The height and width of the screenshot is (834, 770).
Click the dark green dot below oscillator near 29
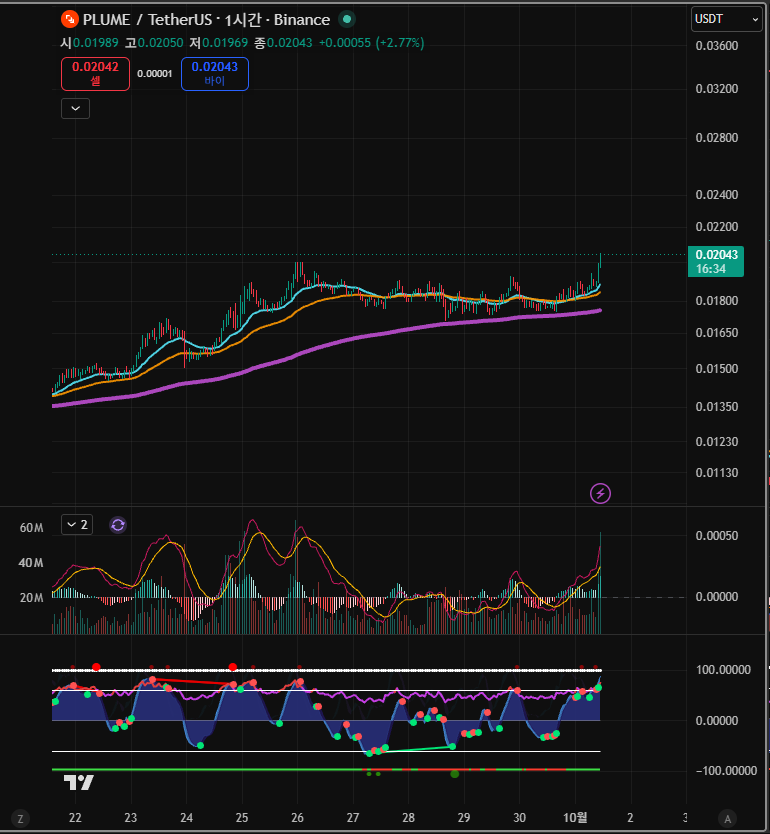tap(455, 774)
